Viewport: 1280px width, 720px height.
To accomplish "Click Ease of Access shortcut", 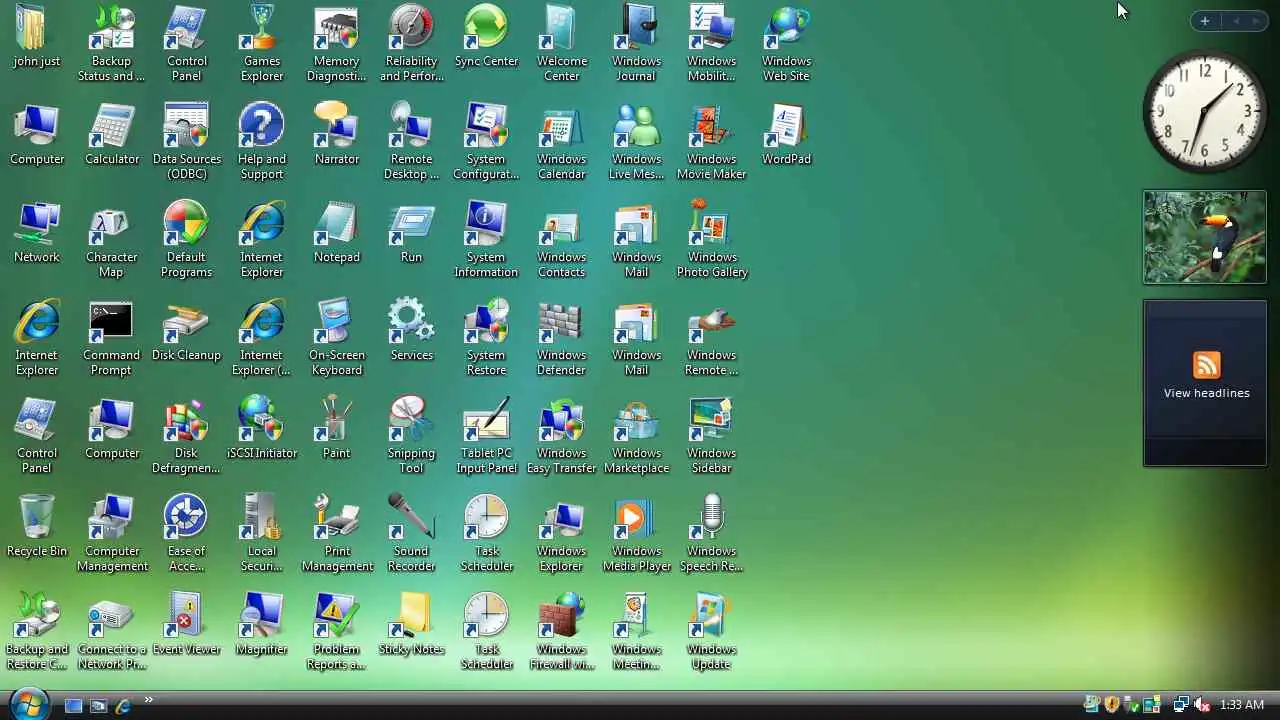I will (x=187, y=534).
